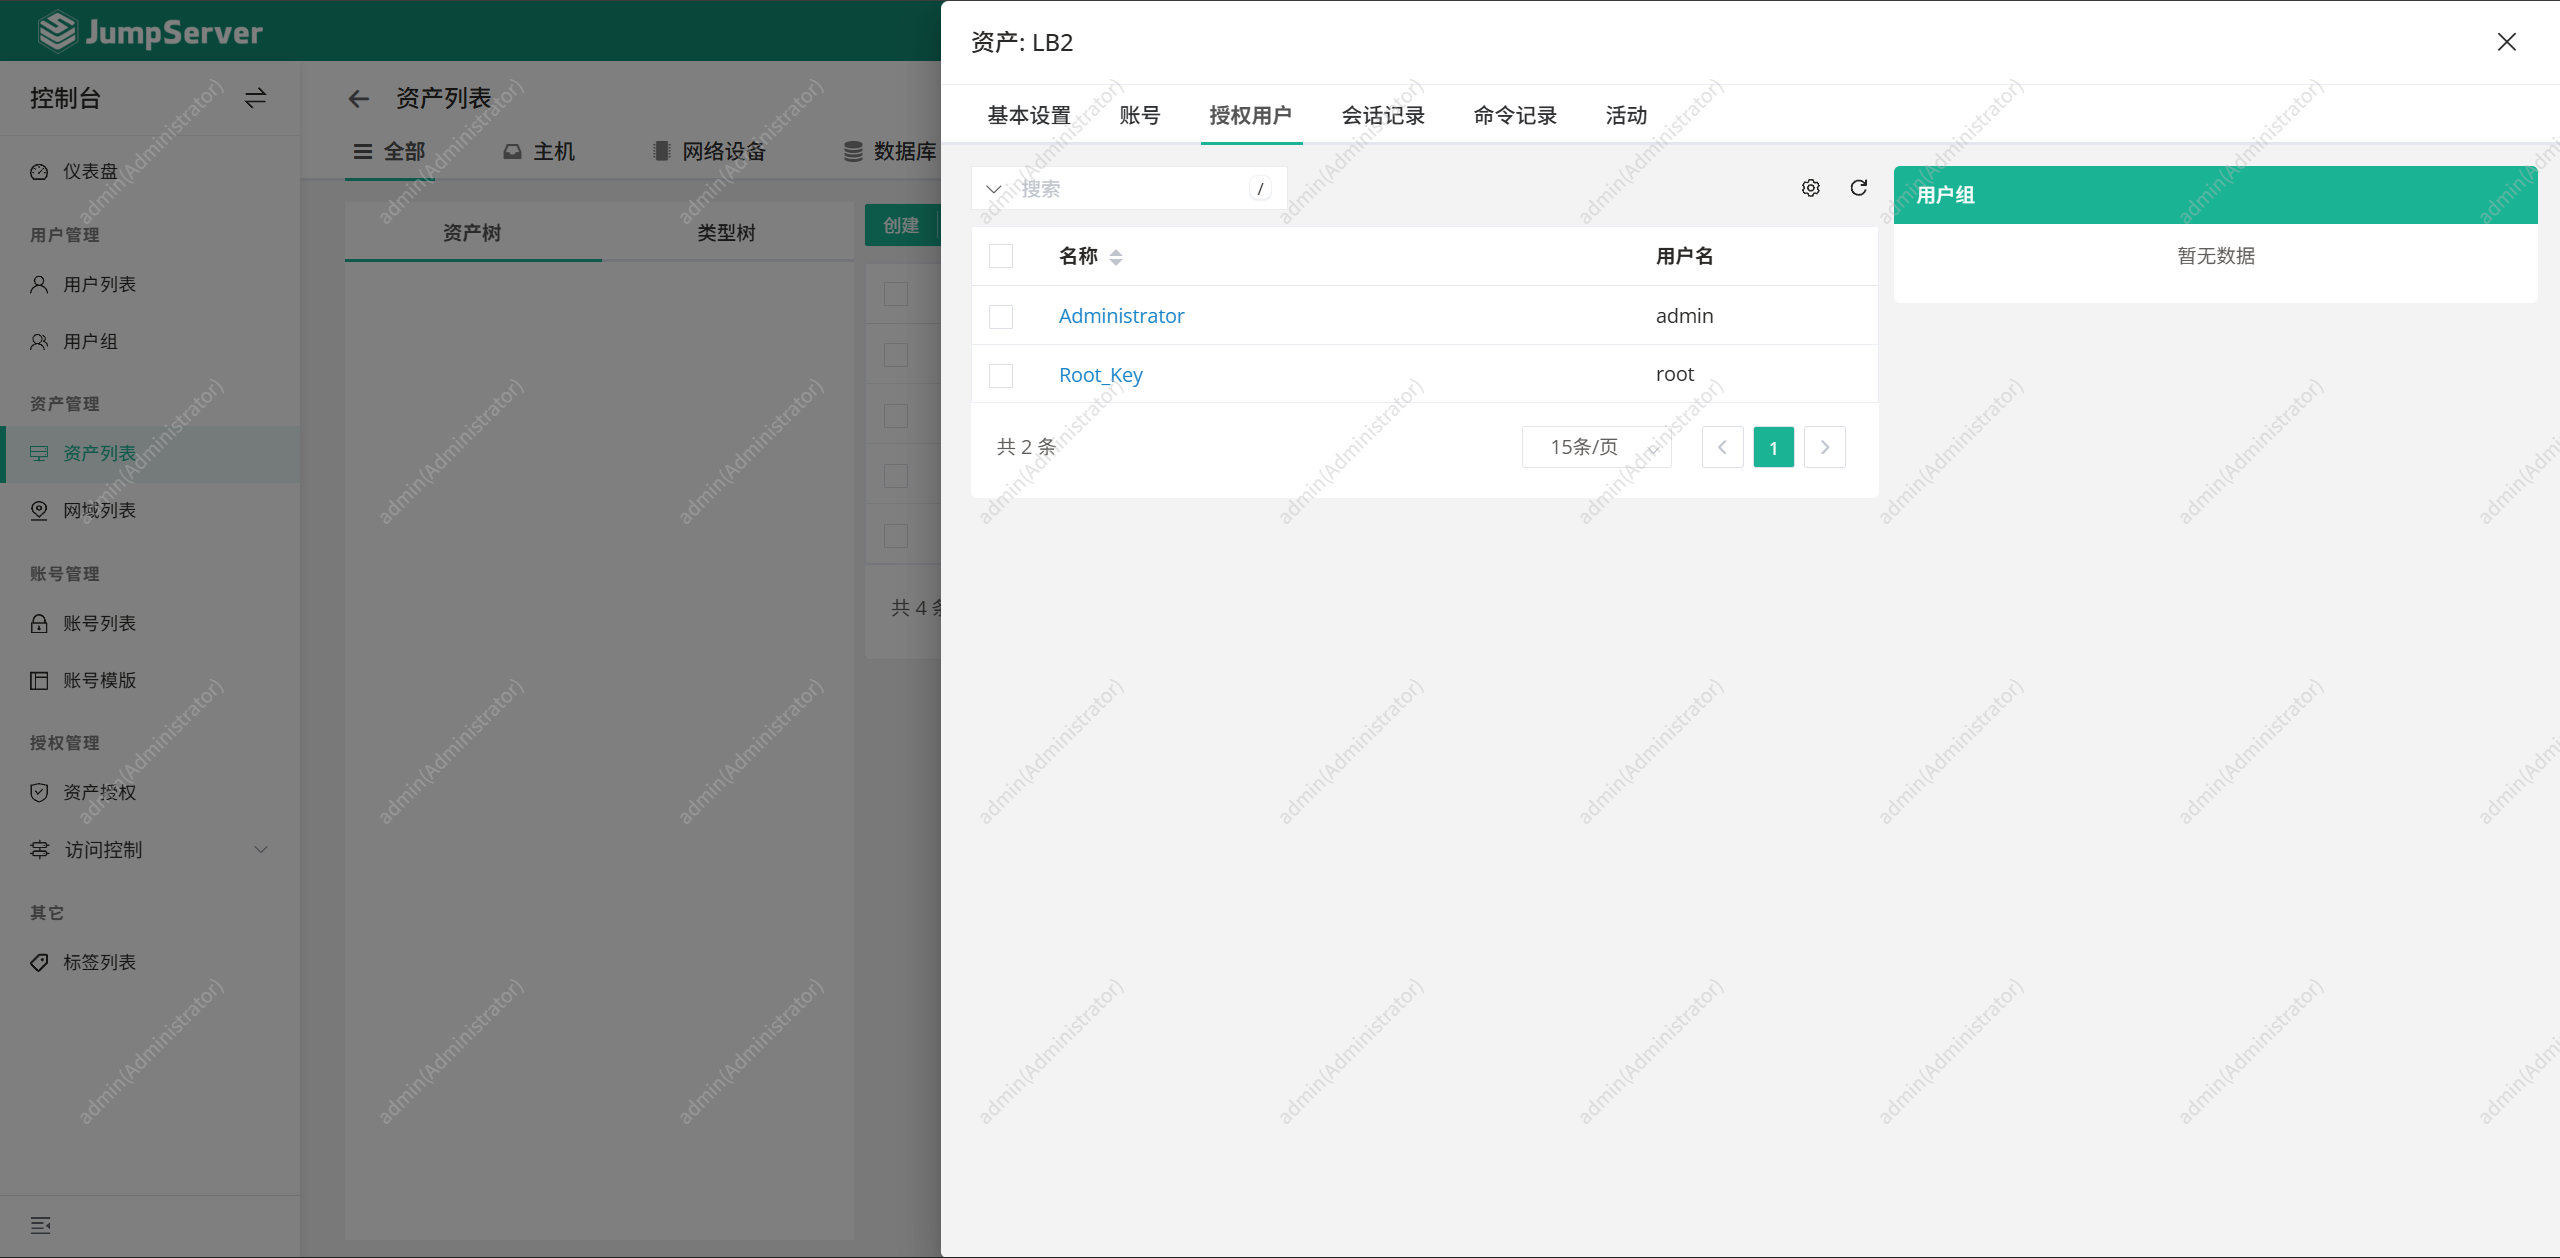This screenshot has width=2560, height=1258.
Task: Open the 命令记录 tab
Action: [1515, 116]
